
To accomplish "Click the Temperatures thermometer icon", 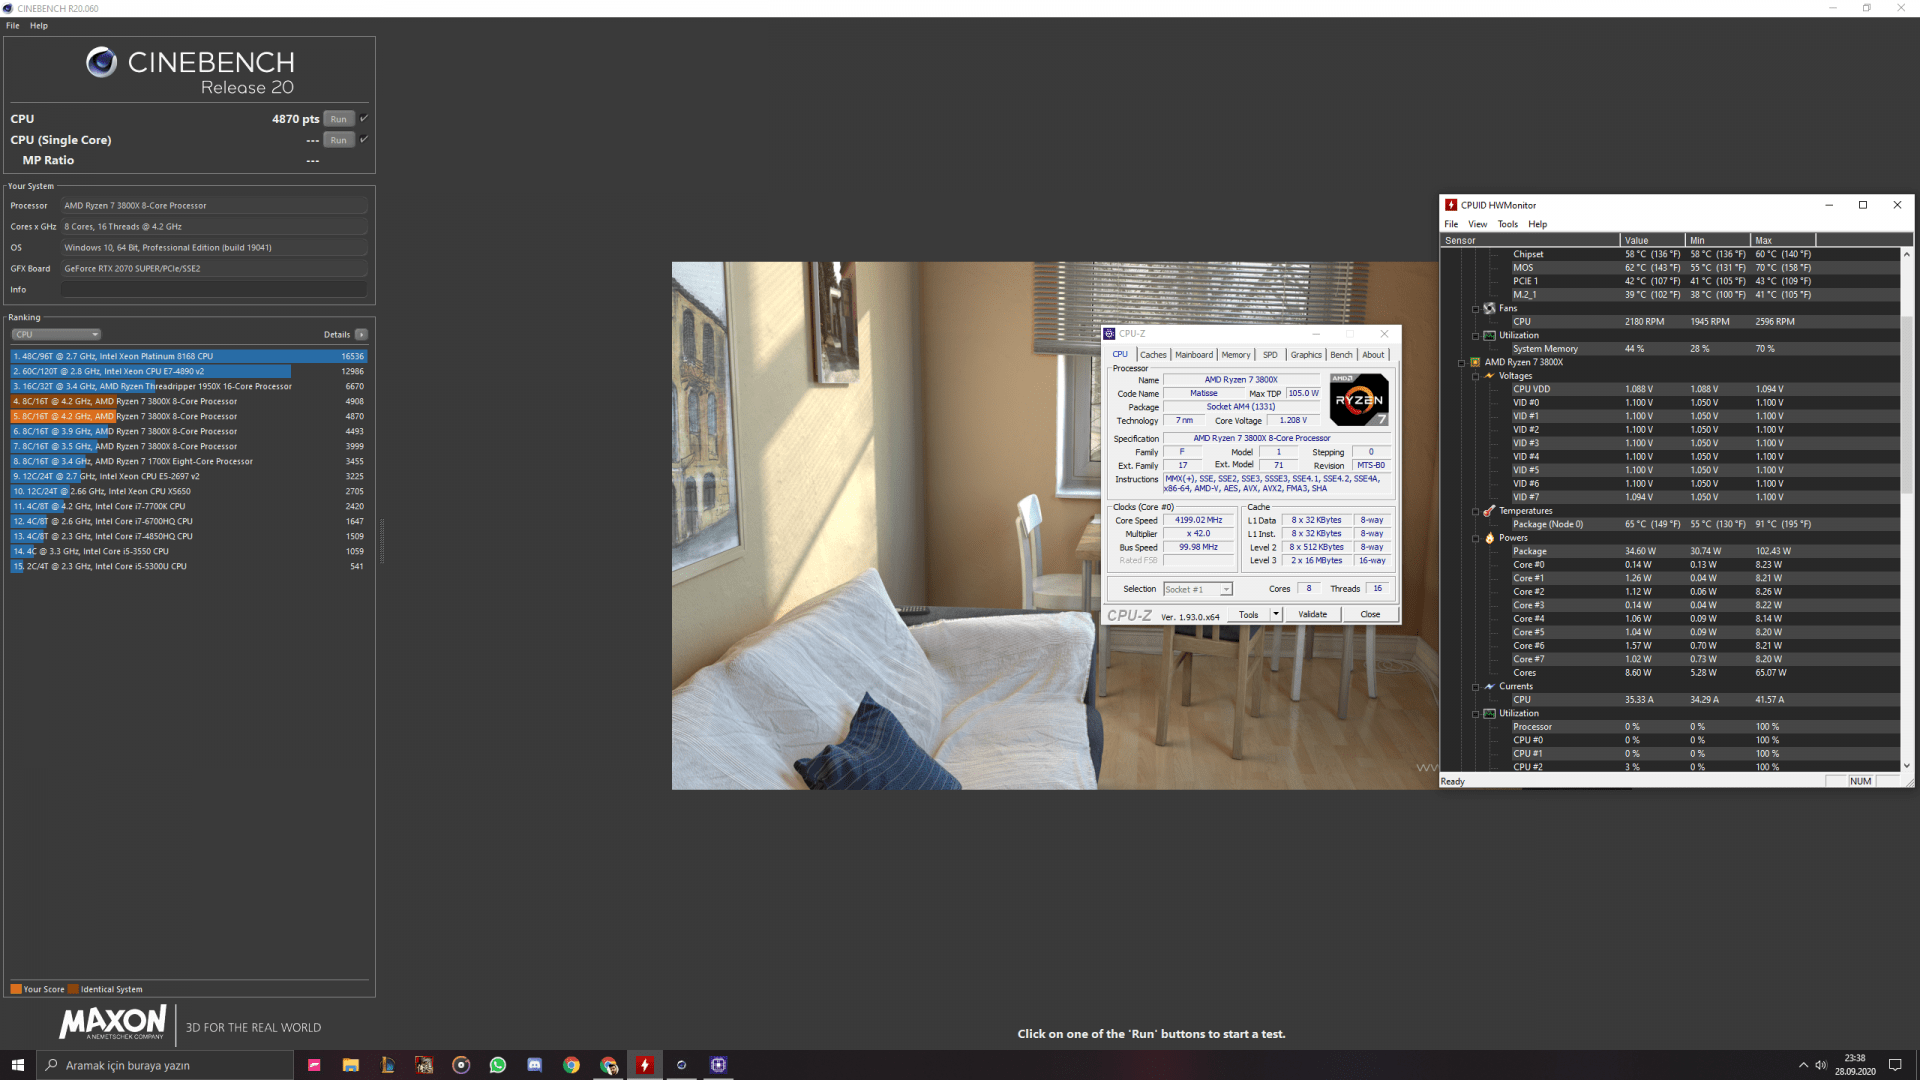I will 1489,511.
